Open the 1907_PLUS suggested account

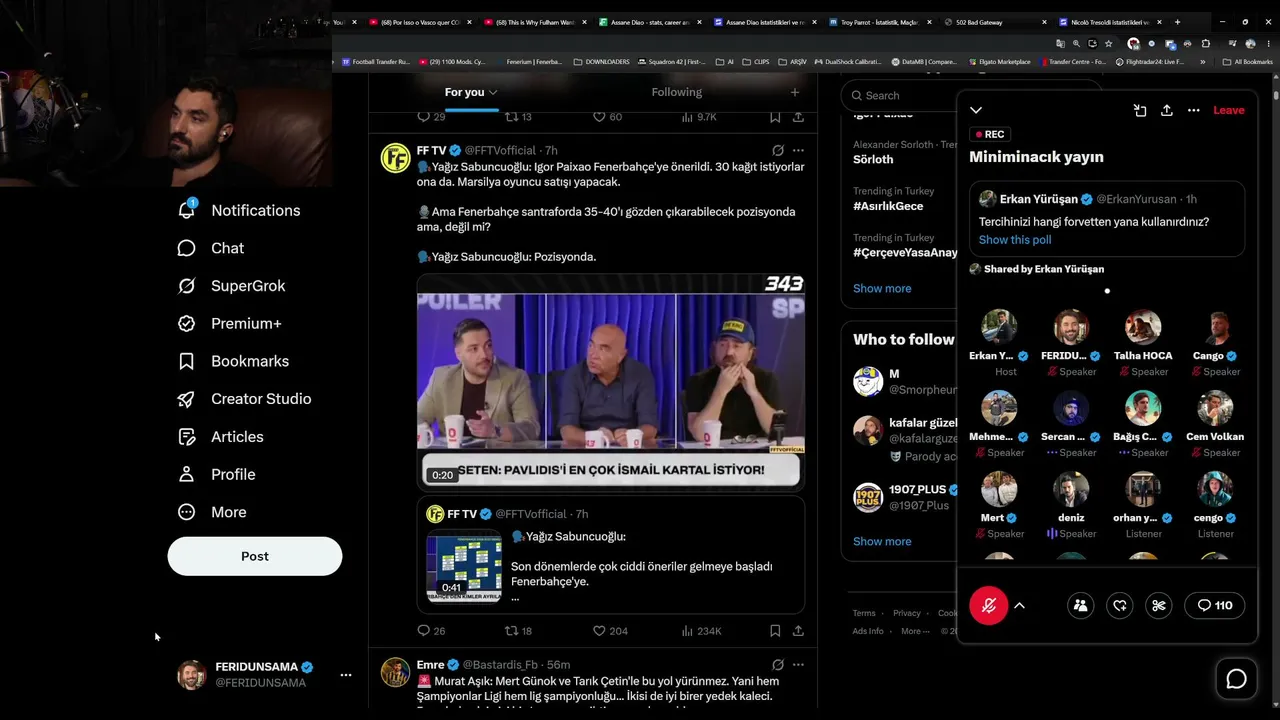point(905,497)
